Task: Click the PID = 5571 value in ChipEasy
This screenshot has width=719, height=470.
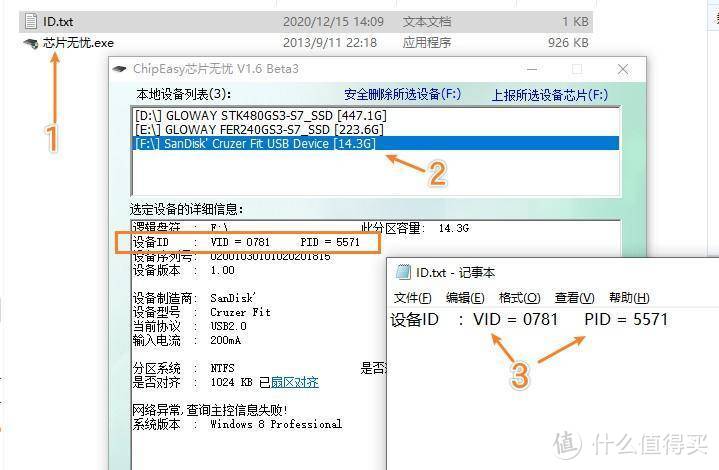Action: (330, 242)
